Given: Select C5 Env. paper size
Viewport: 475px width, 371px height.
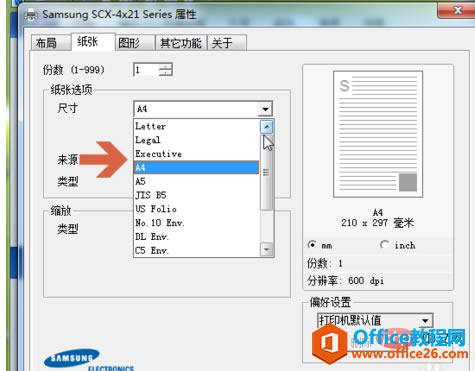Looking at the screenshot, I should 196,250.
